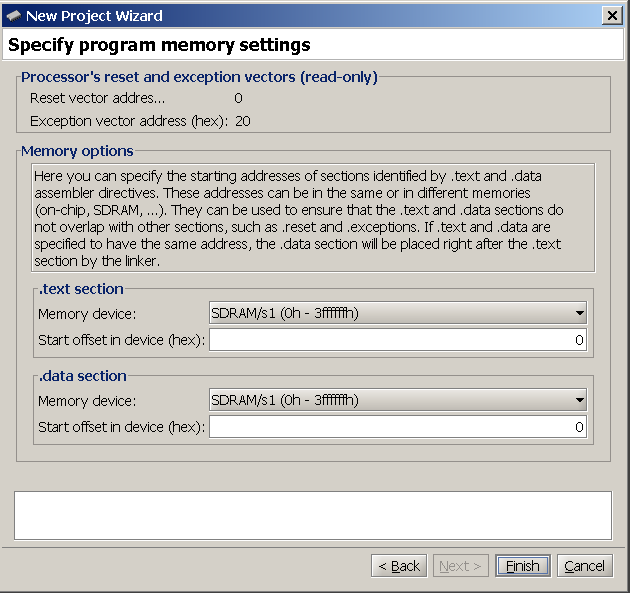The height and width of the screenshot is (596, 630).
Task: Focus the .data Start offset input field
Action: [397, 427]
